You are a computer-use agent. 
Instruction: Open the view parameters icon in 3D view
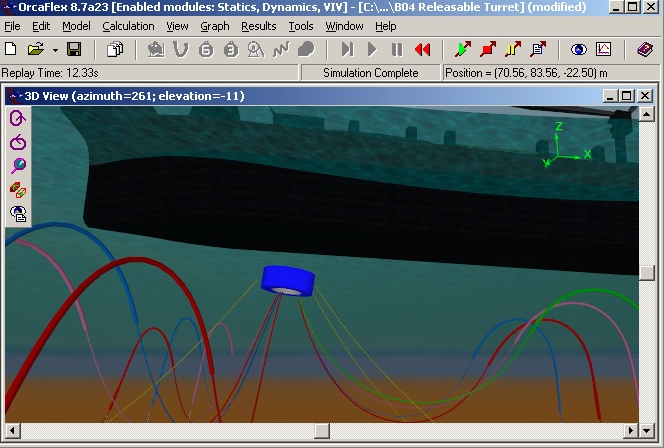[x=18, y=214]
